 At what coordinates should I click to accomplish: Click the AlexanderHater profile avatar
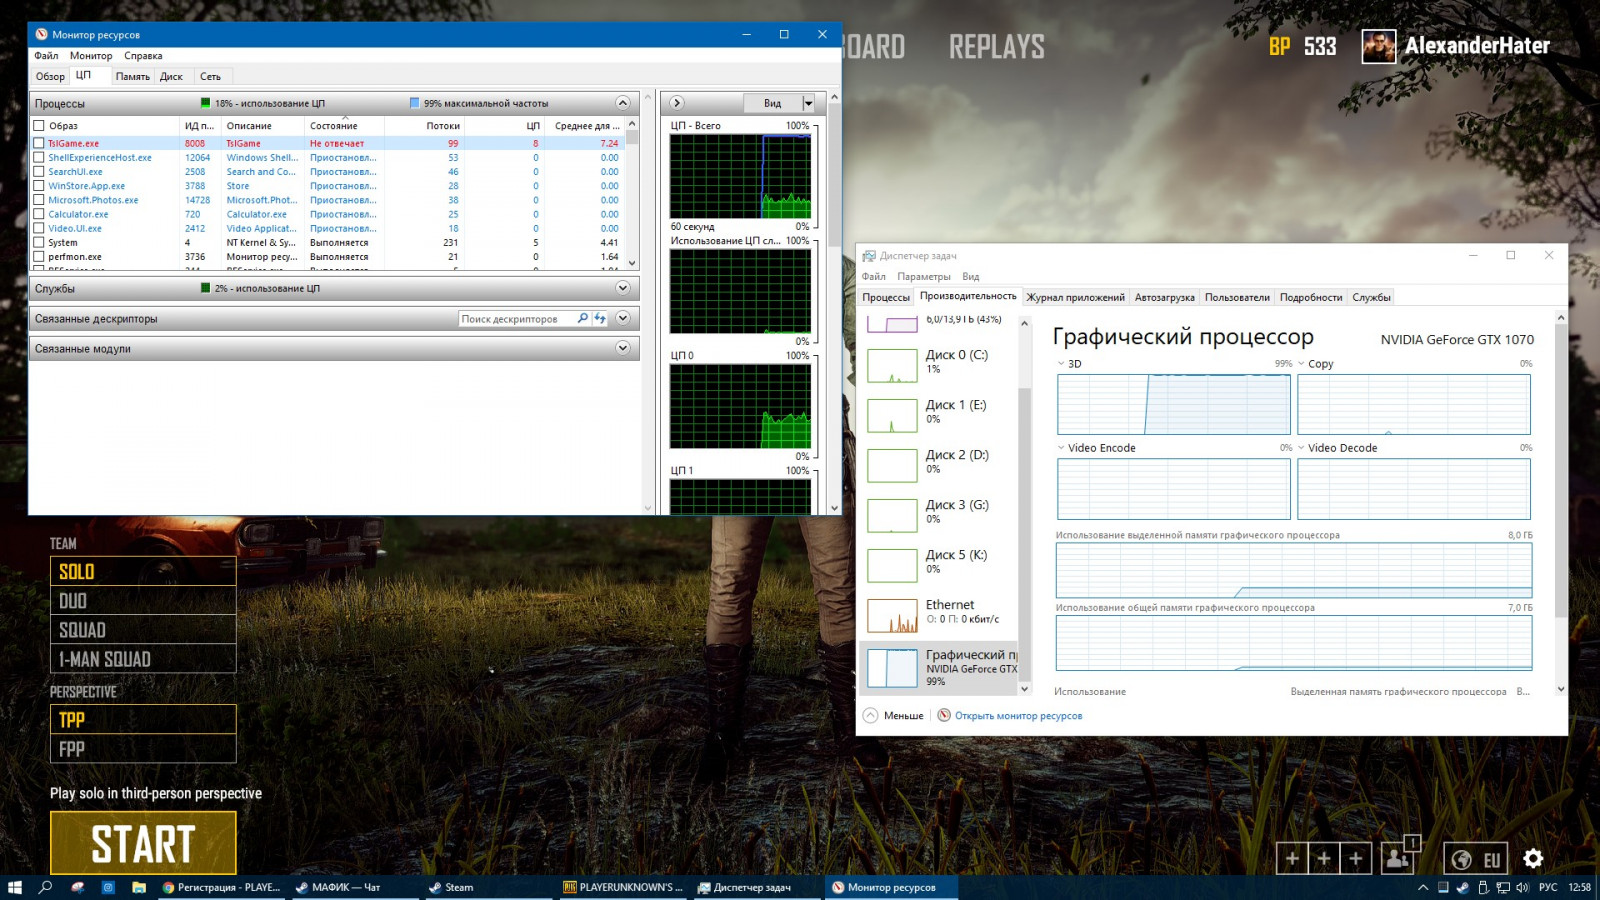[1379, 46]
